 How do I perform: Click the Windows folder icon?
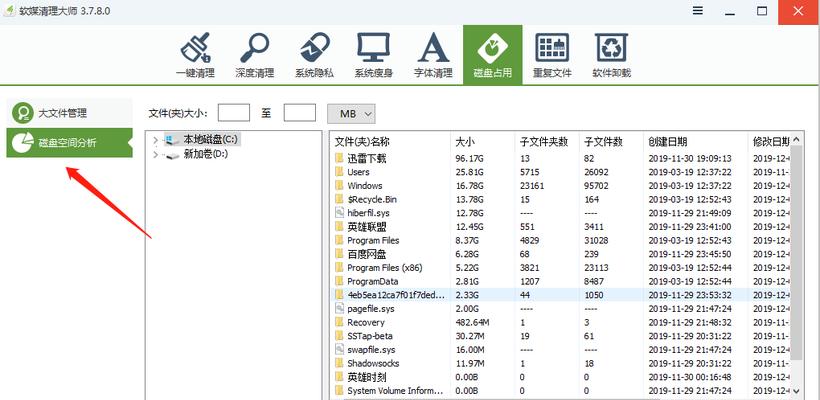click(x=339, y=186)
